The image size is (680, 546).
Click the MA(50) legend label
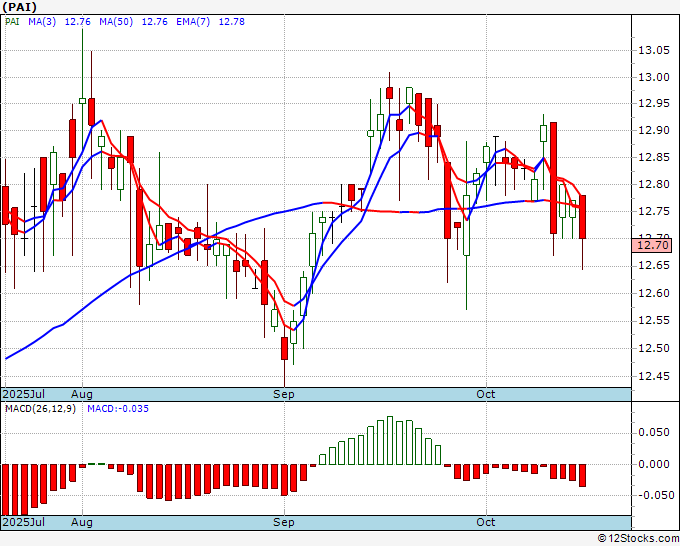[x=116, y=21]
